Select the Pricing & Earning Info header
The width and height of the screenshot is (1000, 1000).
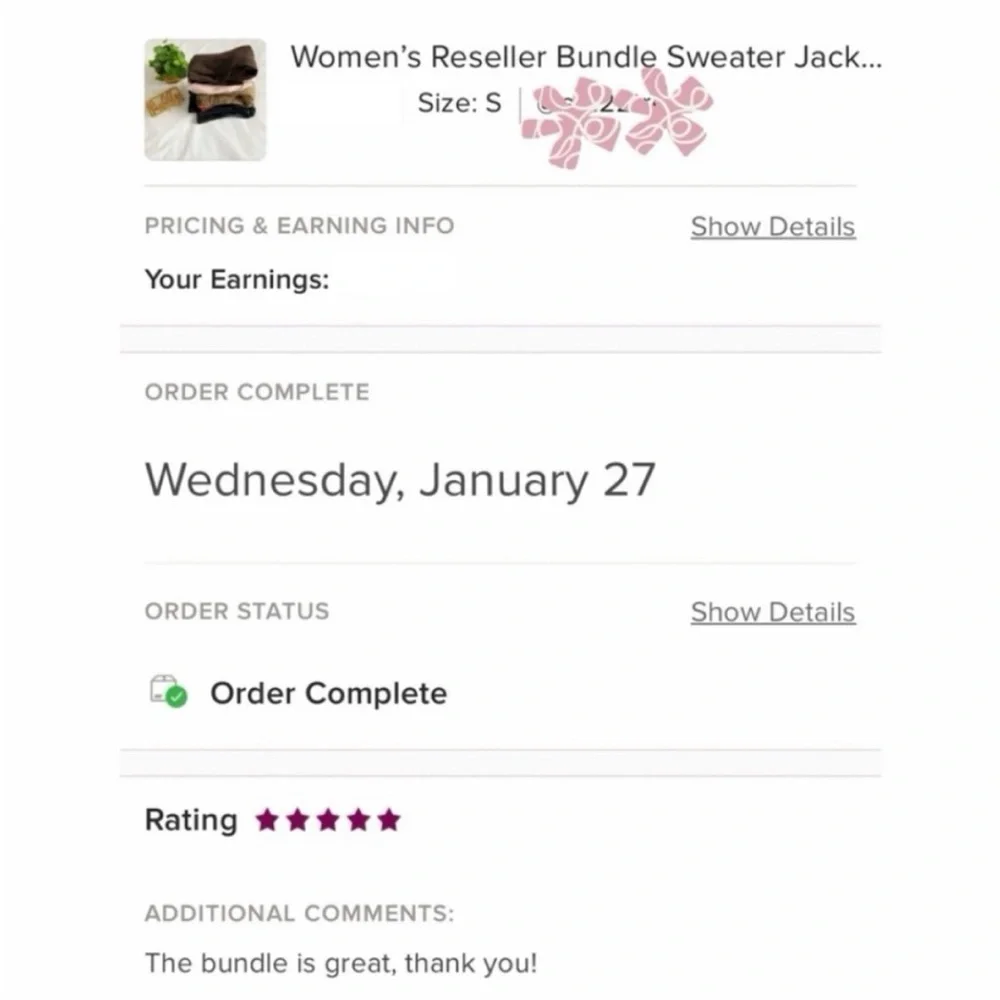click(299, 226)
